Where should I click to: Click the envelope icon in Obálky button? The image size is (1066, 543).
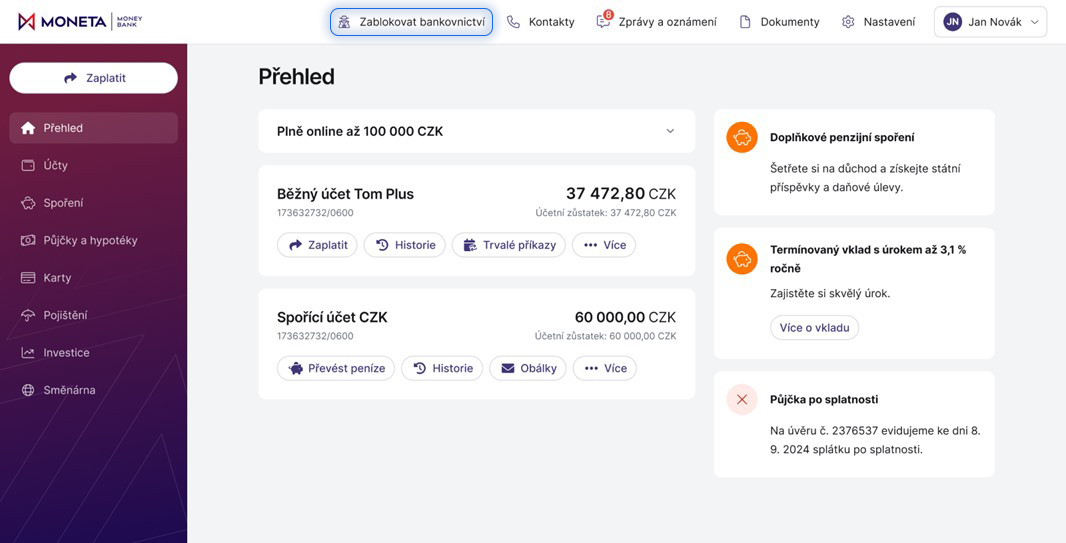click(x=508, y=368)
